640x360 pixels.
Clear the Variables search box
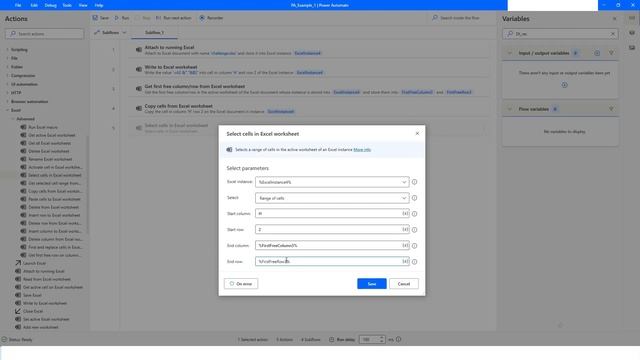pos(613,34)
